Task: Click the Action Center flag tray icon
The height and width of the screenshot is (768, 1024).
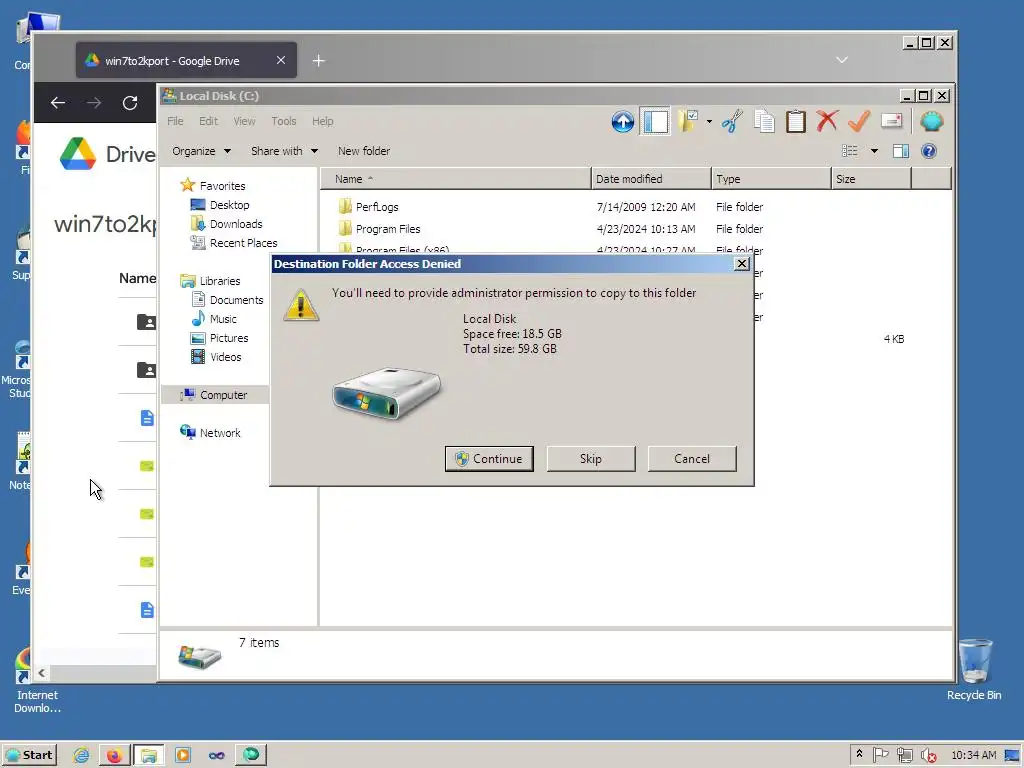Action: pyautogui.click(x=880, y=754)
